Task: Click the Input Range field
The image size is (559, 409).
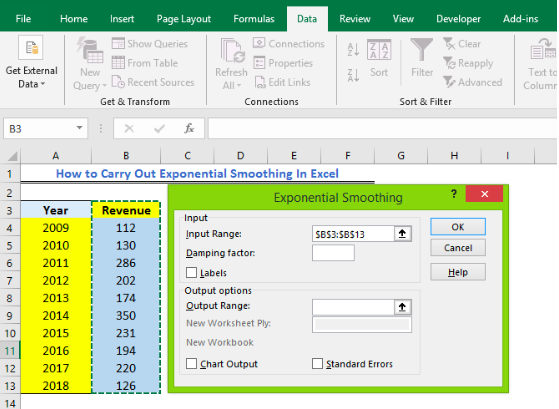Action: click(x=353, y=234)
